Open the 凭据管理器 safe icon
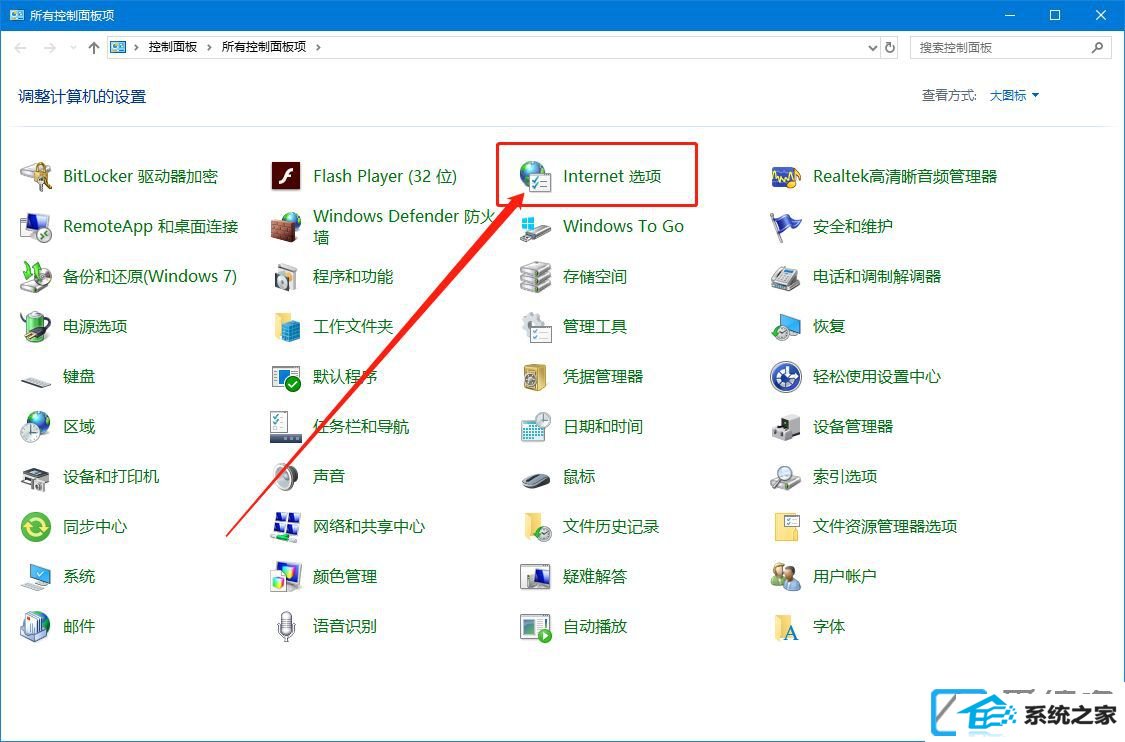This screenshot has height=742, width=1125. pyautogui.click(x=536, y=377)
